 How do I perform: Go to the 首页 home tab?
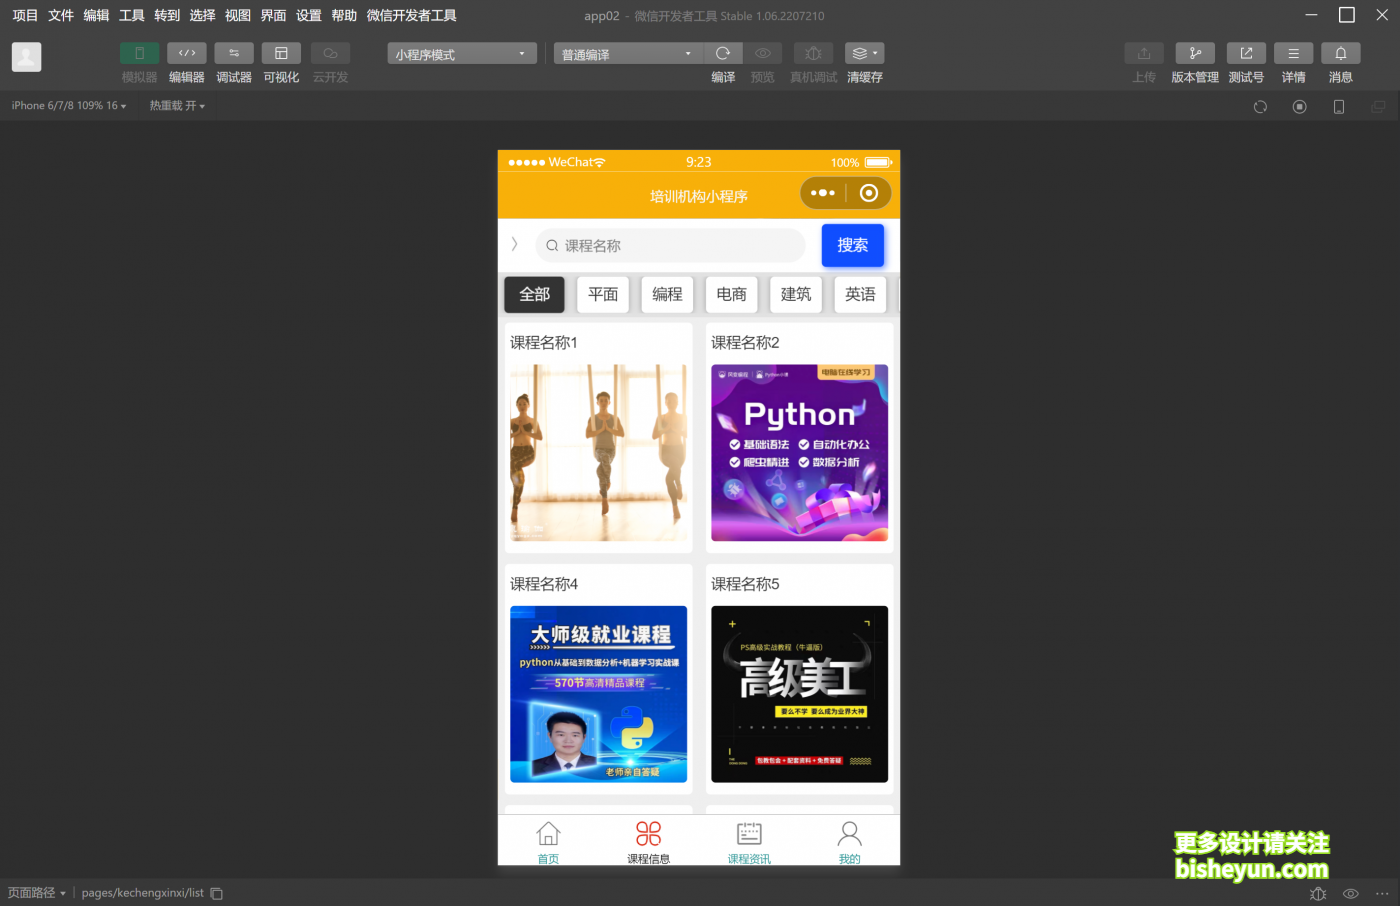[548, 842]
